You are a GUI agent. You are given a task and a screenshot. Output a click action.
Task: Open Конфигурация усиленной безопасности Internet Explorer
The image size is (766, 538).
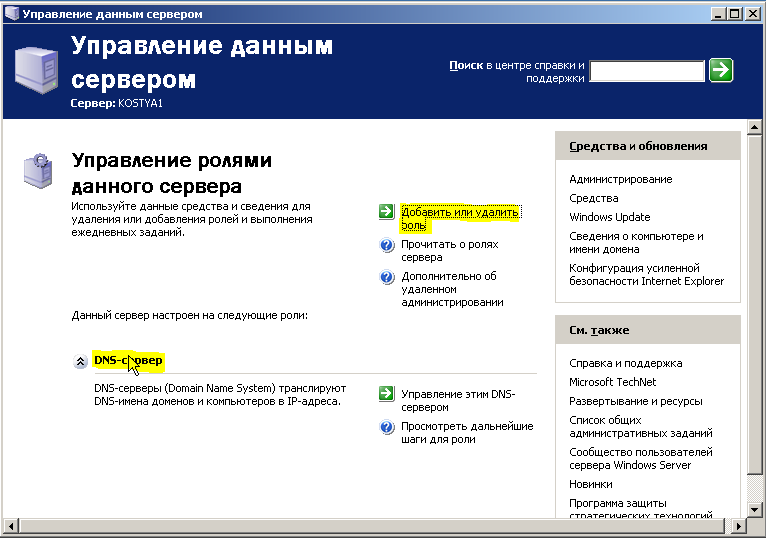pyautogui.click(x=646, y=275)
